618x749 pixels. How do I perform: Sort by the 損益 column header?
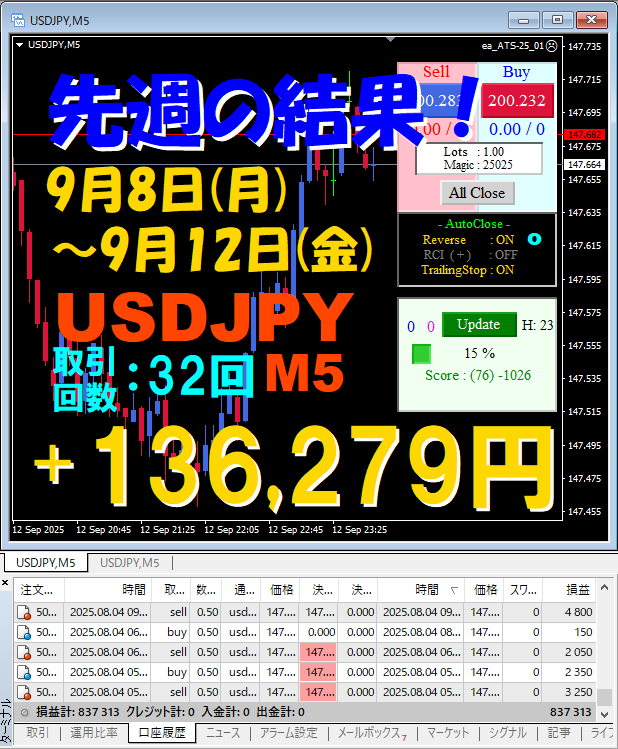pos(569,590)
